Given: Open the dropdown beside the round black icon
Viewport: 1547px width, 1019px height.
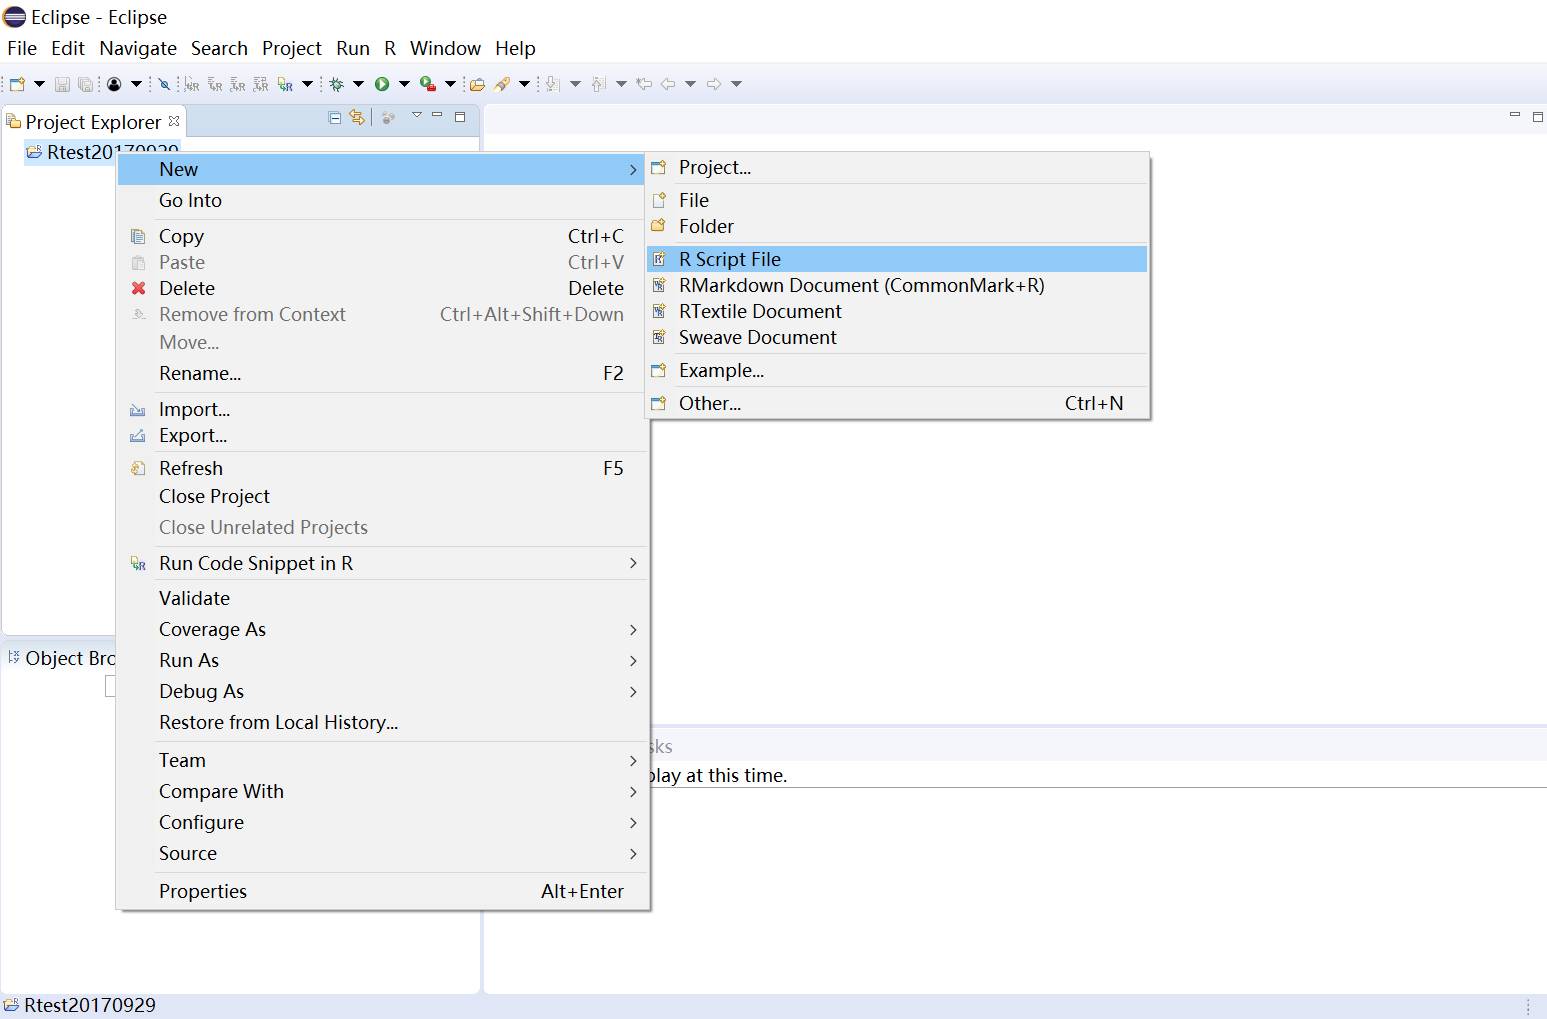Looking at the screenshot, I should (136, 84).
